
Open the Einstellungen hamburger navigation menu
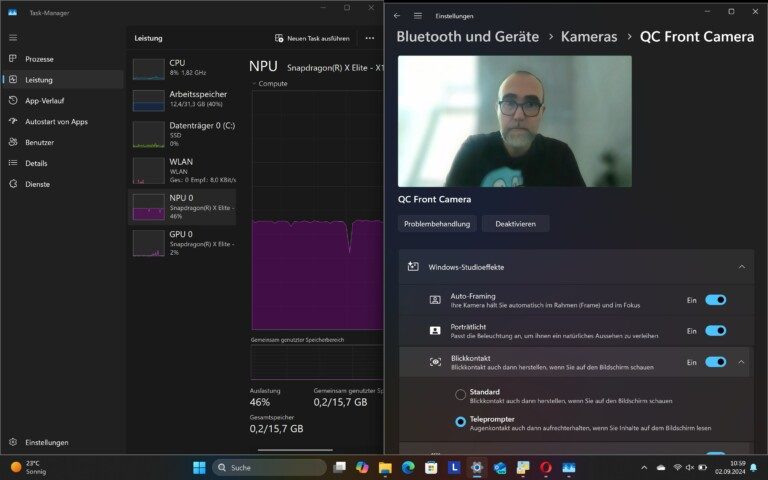pyautogui.click(x=418, y=16)
